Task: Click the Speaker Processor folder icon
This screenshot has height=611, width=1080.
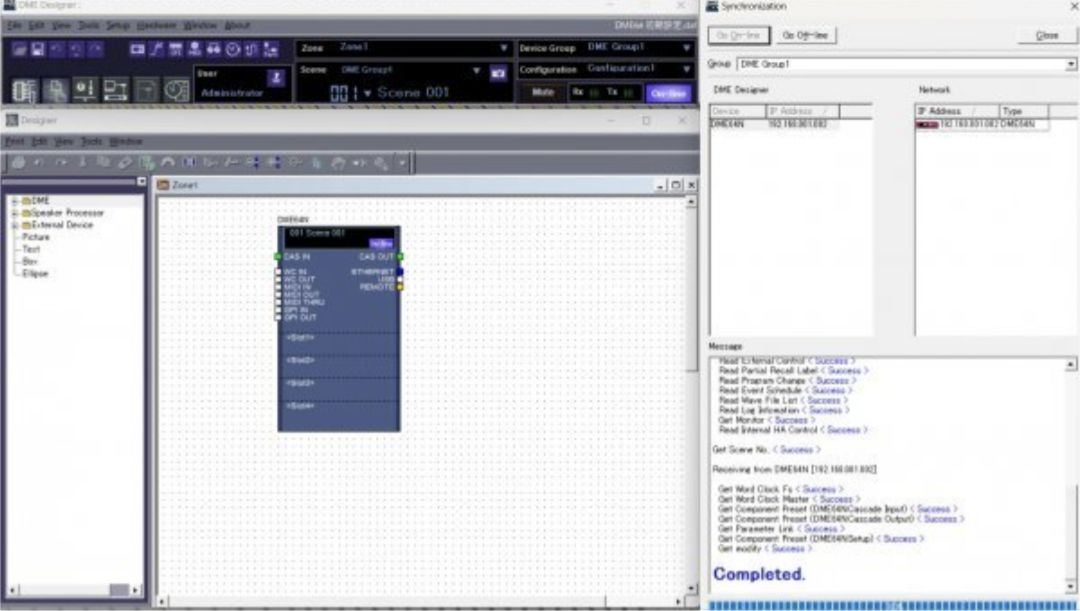Action: [x=26, y=213]
